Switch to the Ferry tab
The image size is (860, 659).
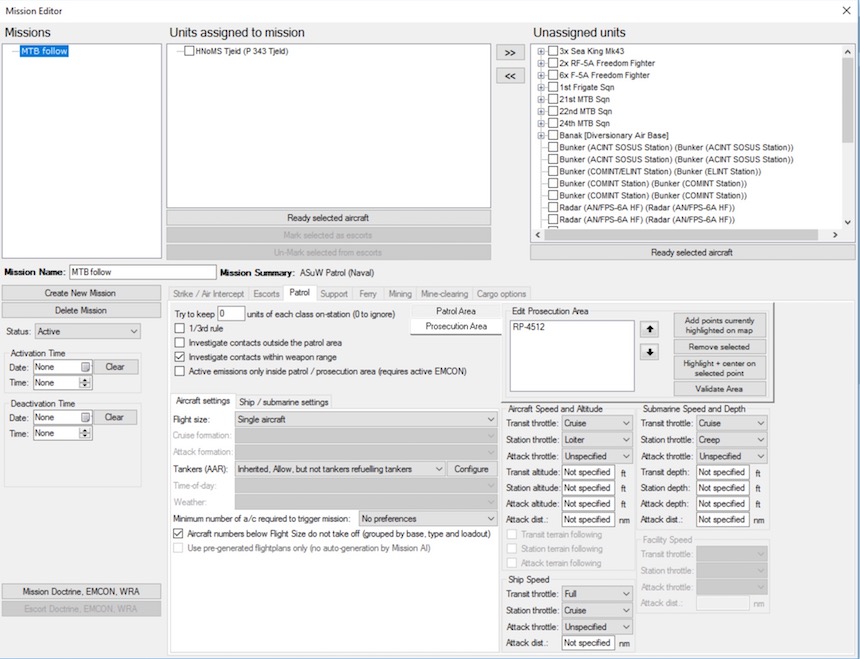click(367, 294)
